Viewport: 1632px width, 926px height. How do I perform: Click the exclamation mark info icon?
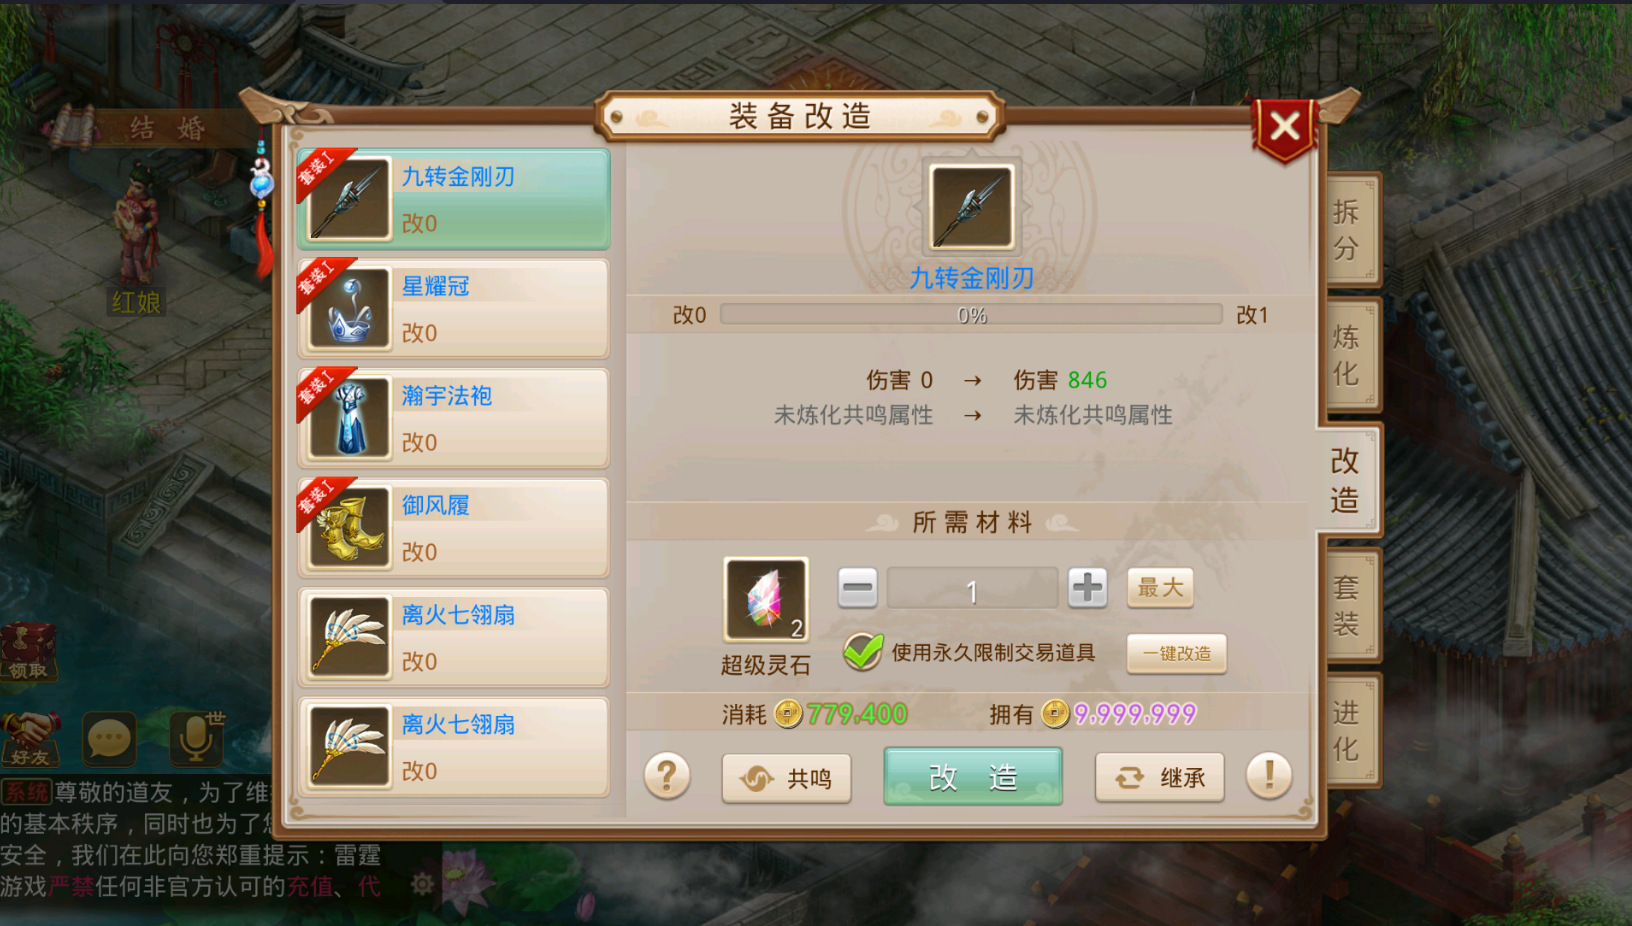[1269, 776]
